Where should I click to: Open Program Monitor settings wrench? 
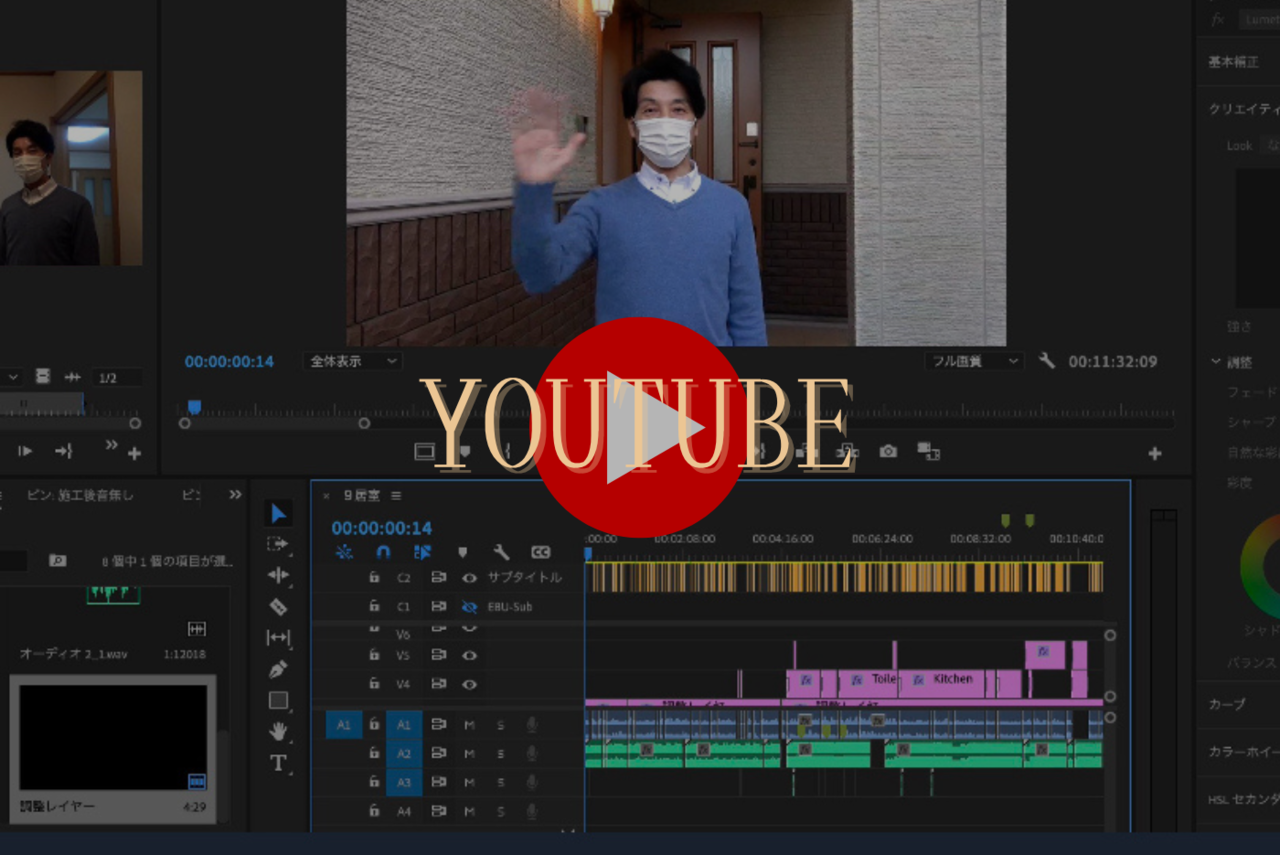click(1047, 361)
